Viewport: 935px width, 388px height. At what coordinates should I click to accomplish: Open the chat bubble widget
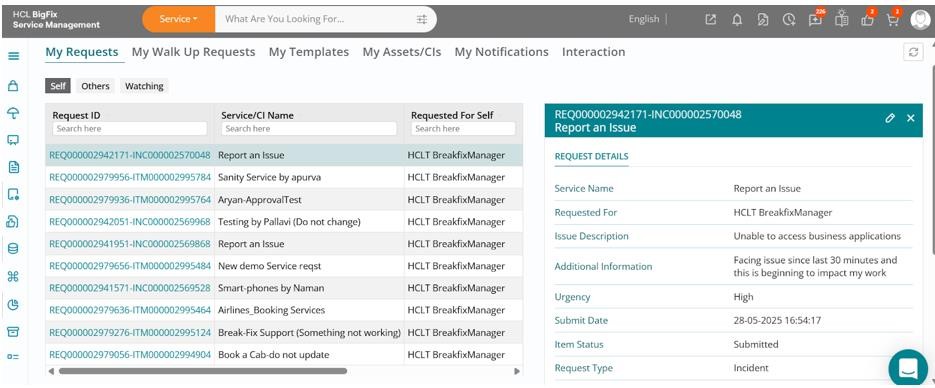click(908, 368)
